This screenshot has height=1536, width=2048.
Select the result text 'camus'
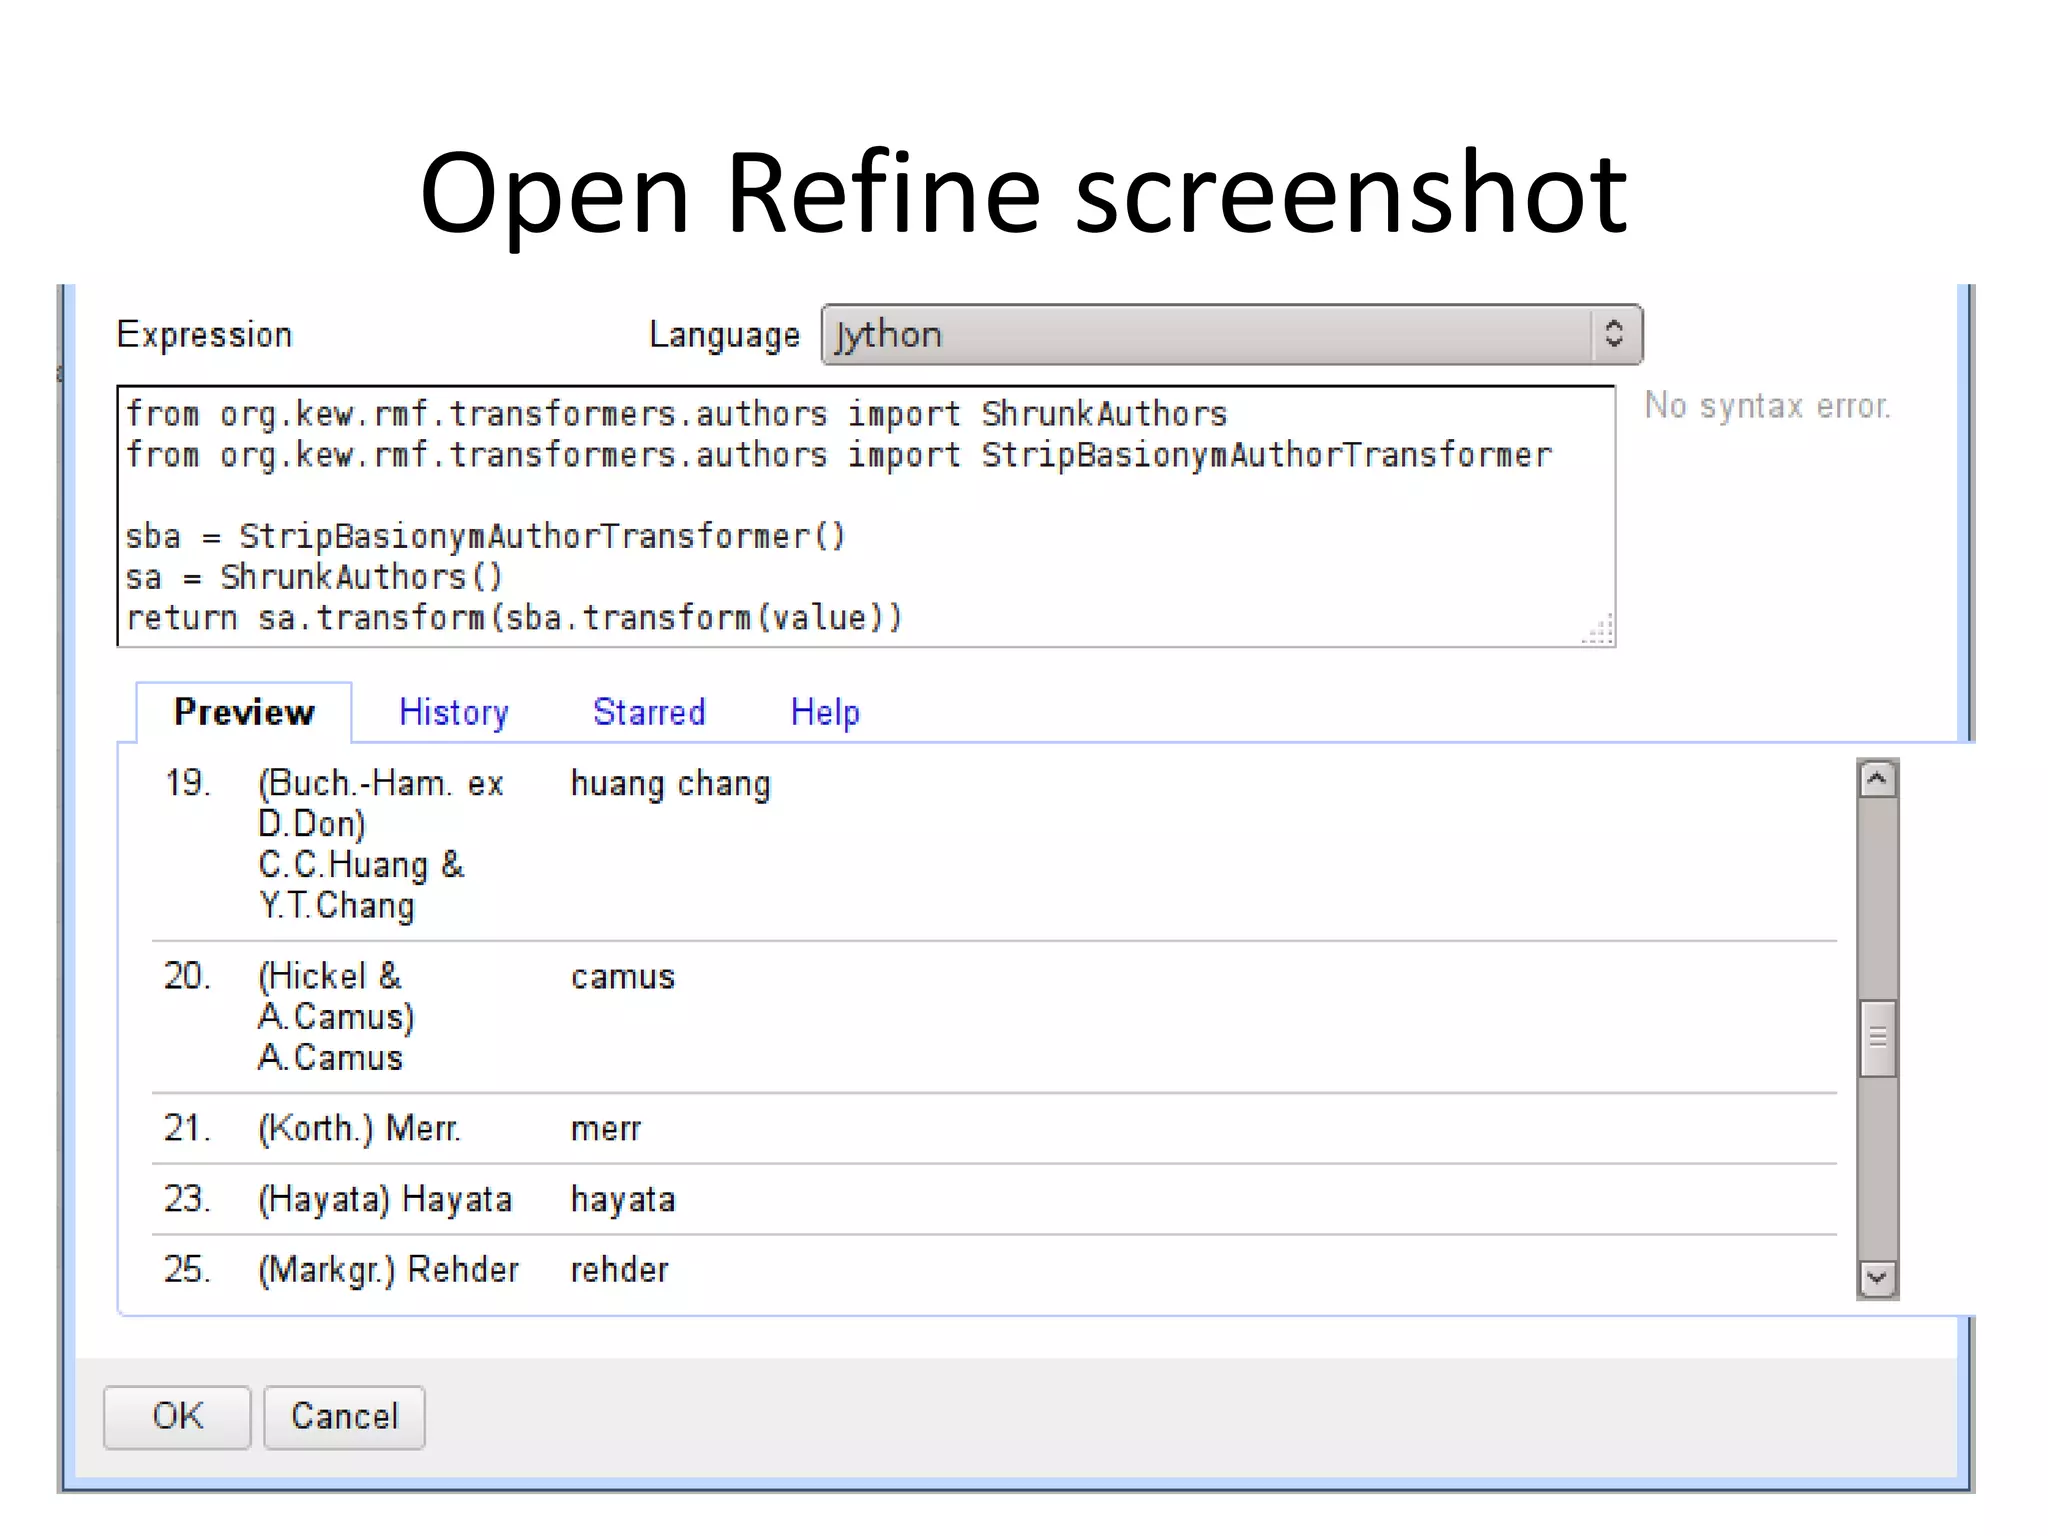pyautogui.click(x=623, y=977)
